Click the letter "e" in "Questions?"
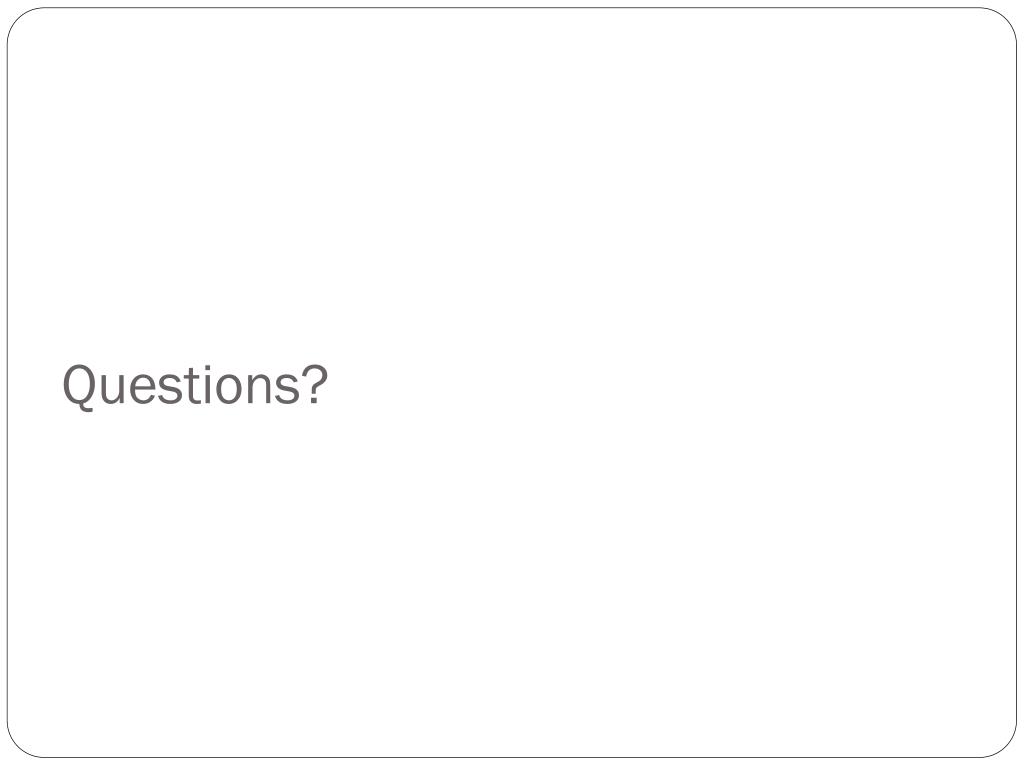The image size is (1024, 768). click(143, 389)
